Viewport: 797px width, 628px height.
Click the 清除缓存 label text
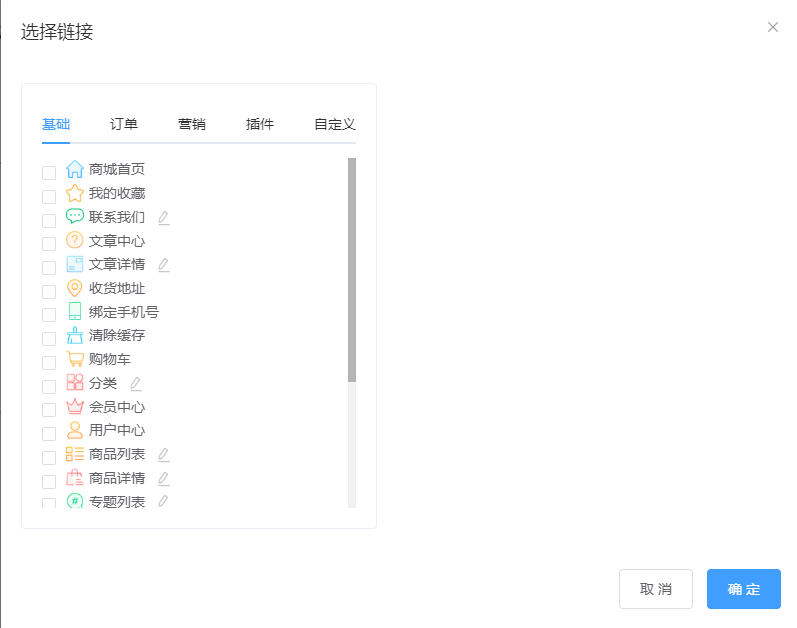point(117,335)
